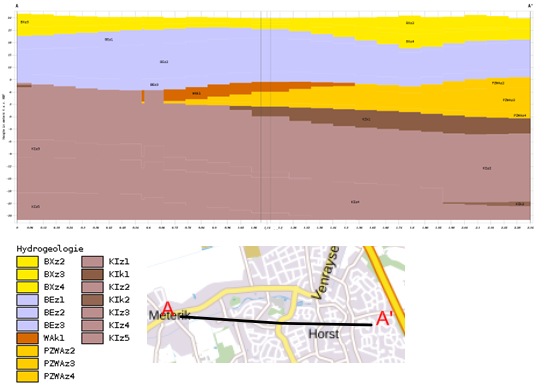
Task: Click the BEz1 legend text label
Action: 54,300
